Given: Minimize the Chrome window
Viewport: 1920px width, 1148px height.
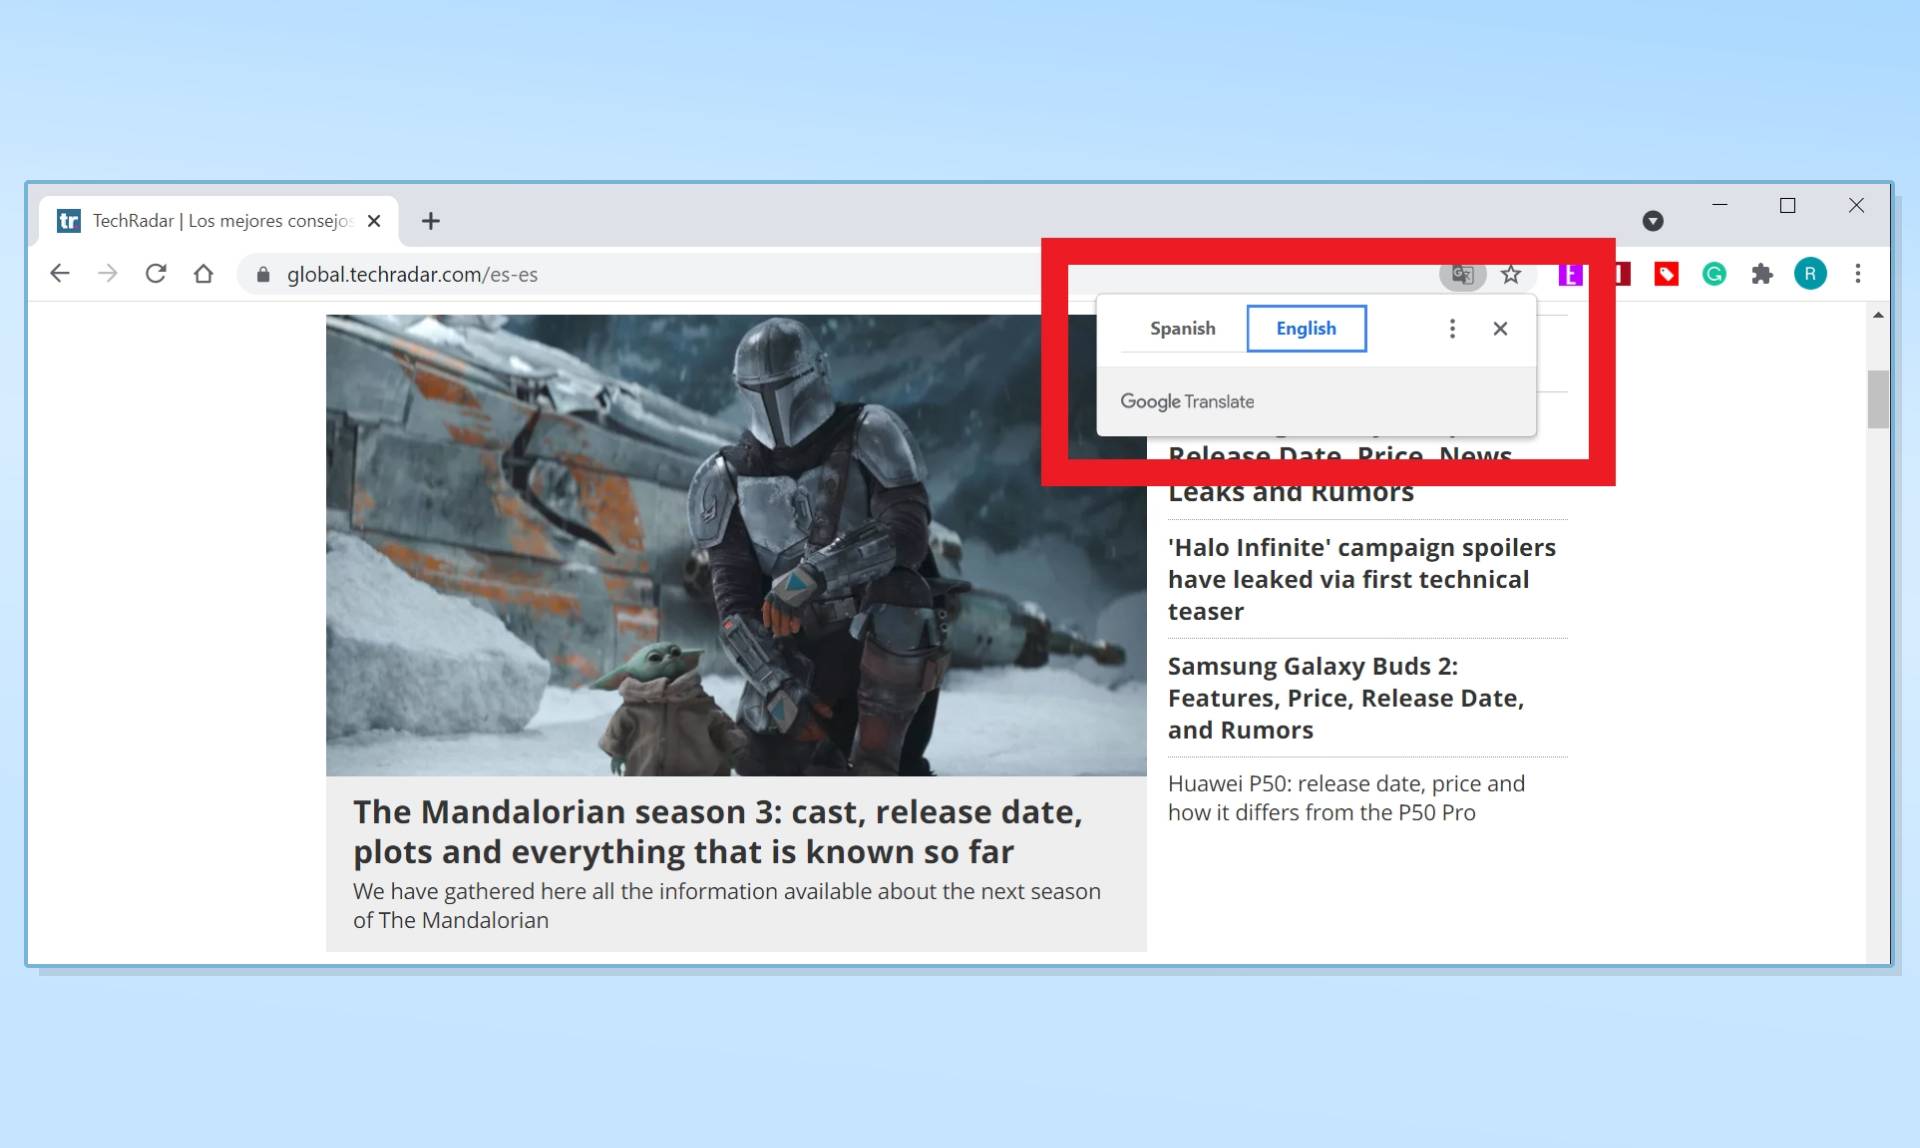Looking at the screenshot, I should 1720,205.
